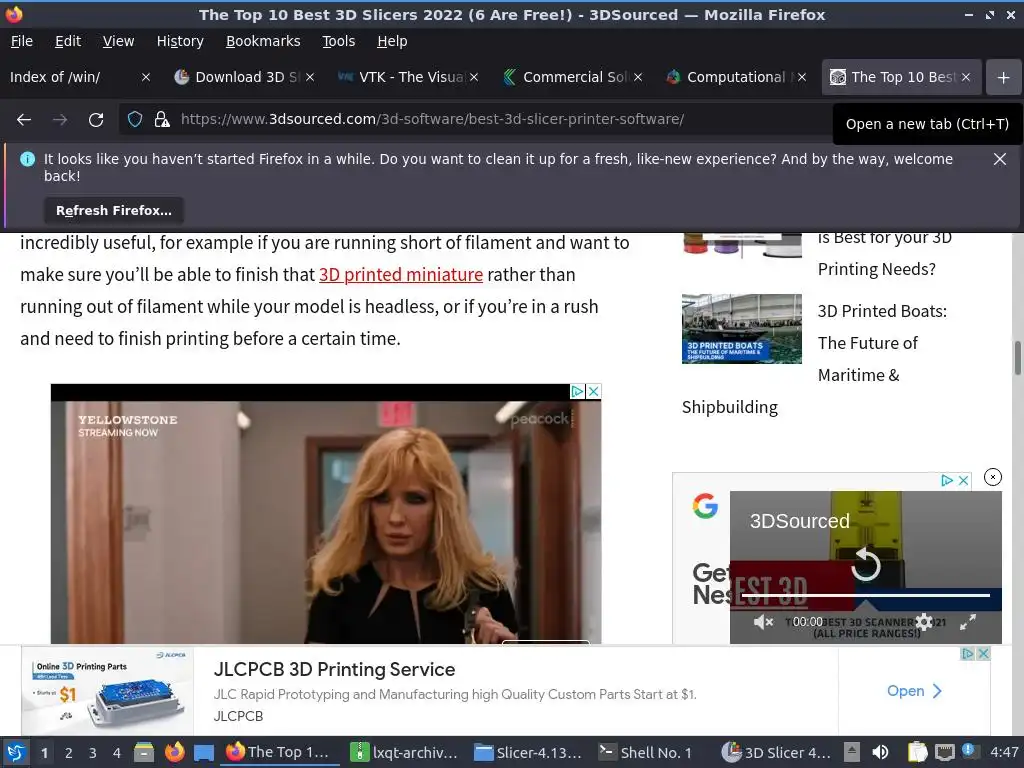Open the LXQt start menu

[x=16, y=753]
